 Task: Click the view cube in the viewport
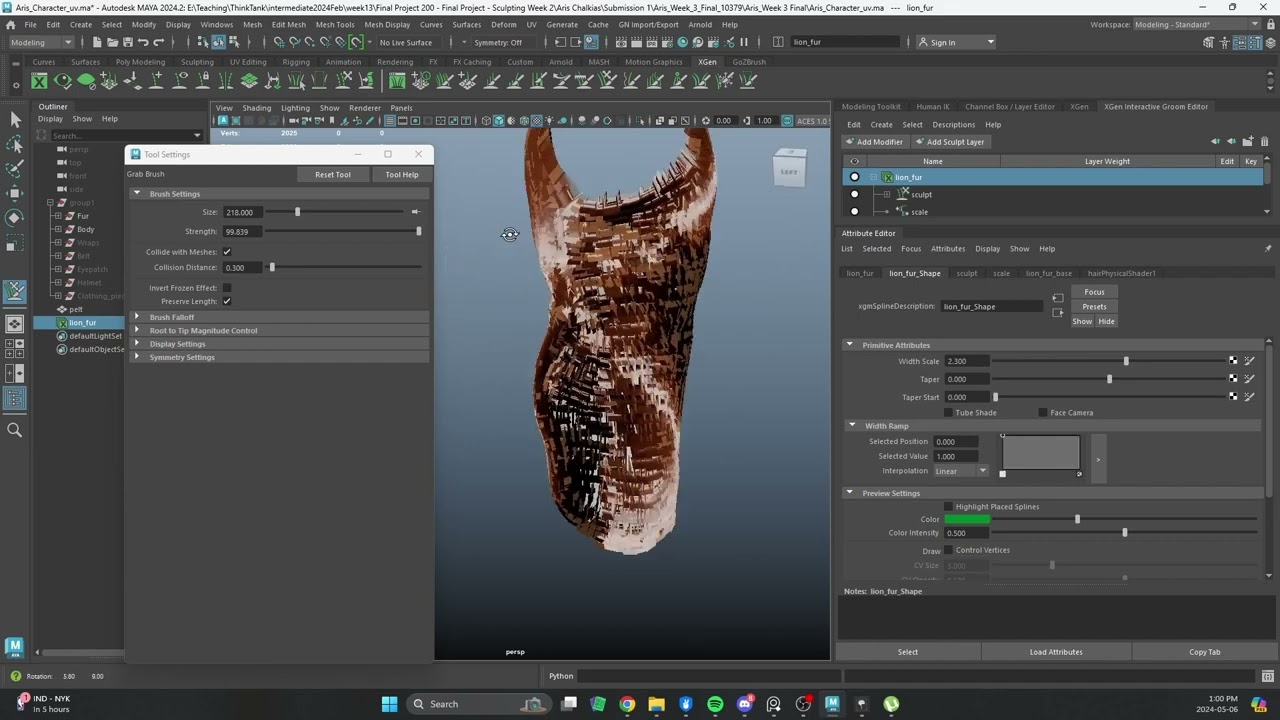(x=789, y=170)
